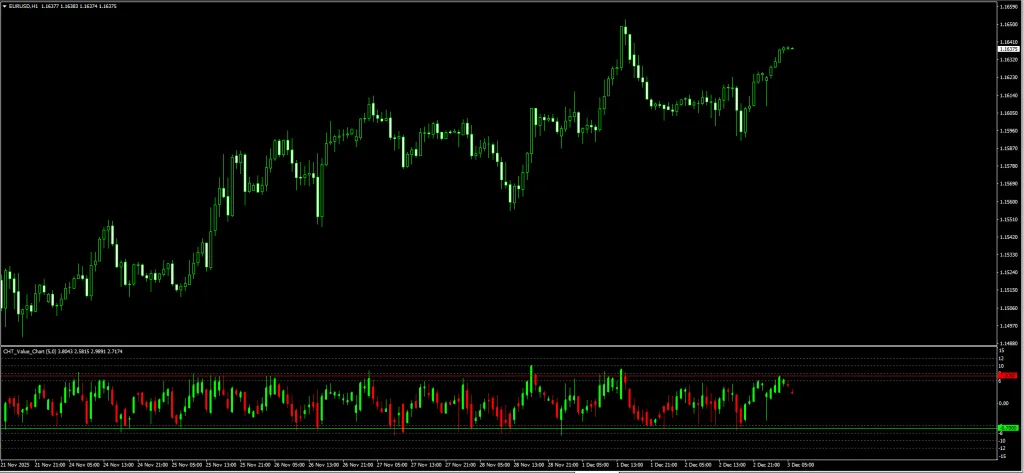Click the 1.15420 price scale label
1024x473 pixels.
(x=1009, y=236)
